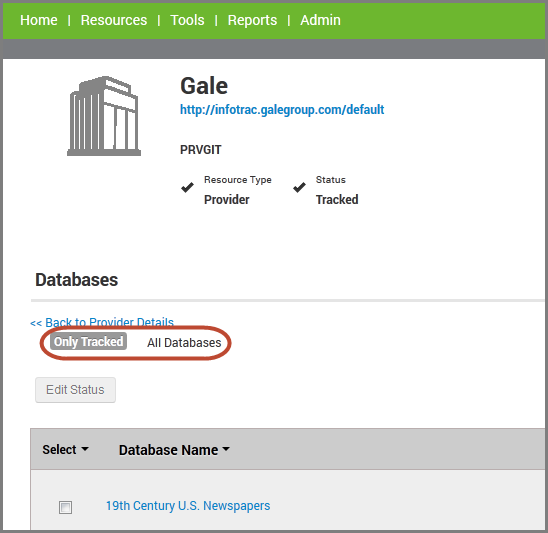Sort by Database Name column
This screenshot has height=533, width=548.
174,450
